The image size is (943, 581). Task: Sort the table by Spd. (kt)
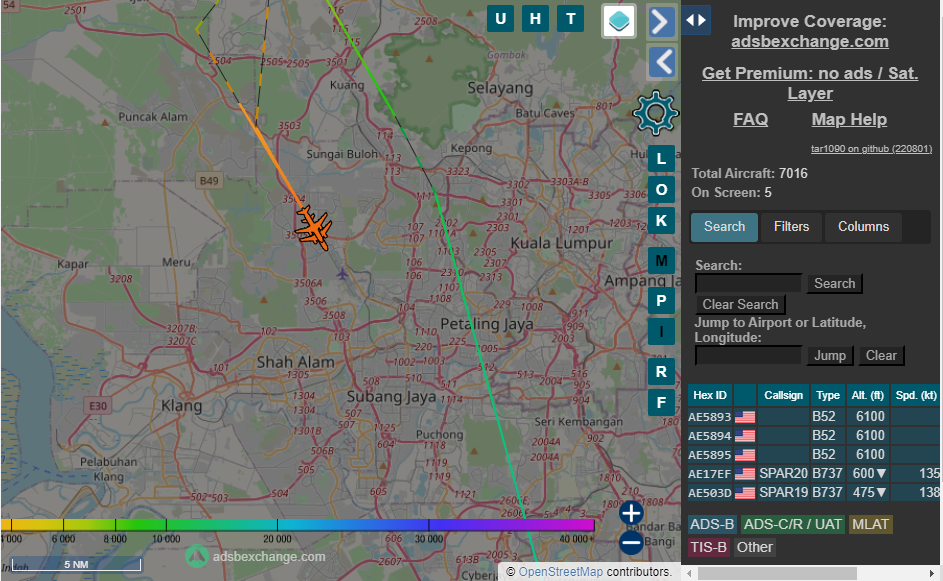click(x=915, y=395)
